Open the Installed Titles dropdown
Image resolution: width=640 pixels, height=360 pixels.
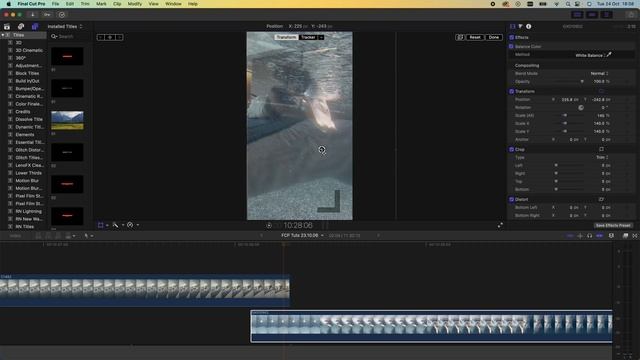click(x=65, y=27)
